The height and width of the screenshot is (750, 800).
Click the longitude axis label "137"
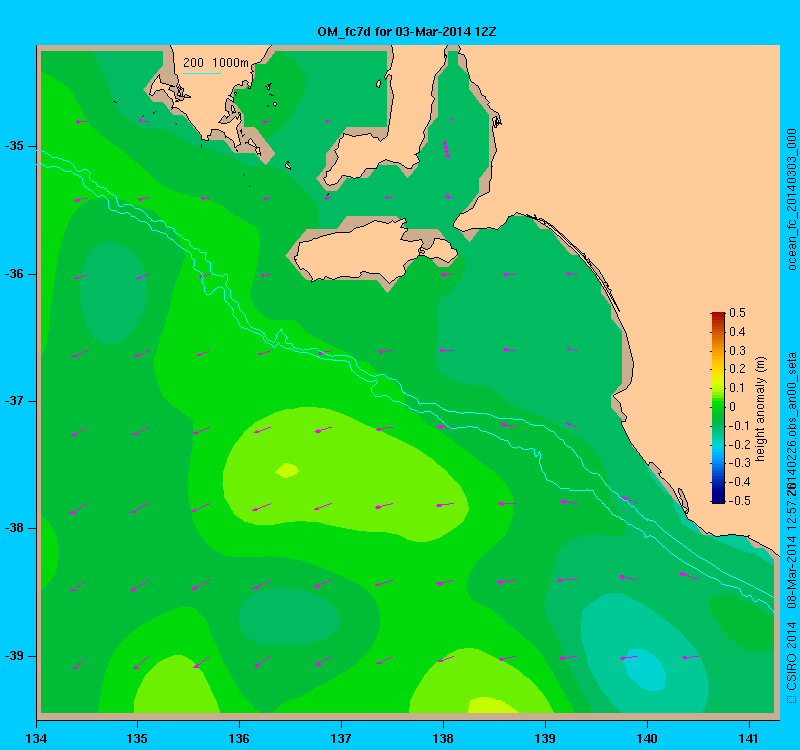[x=341, y=738]
